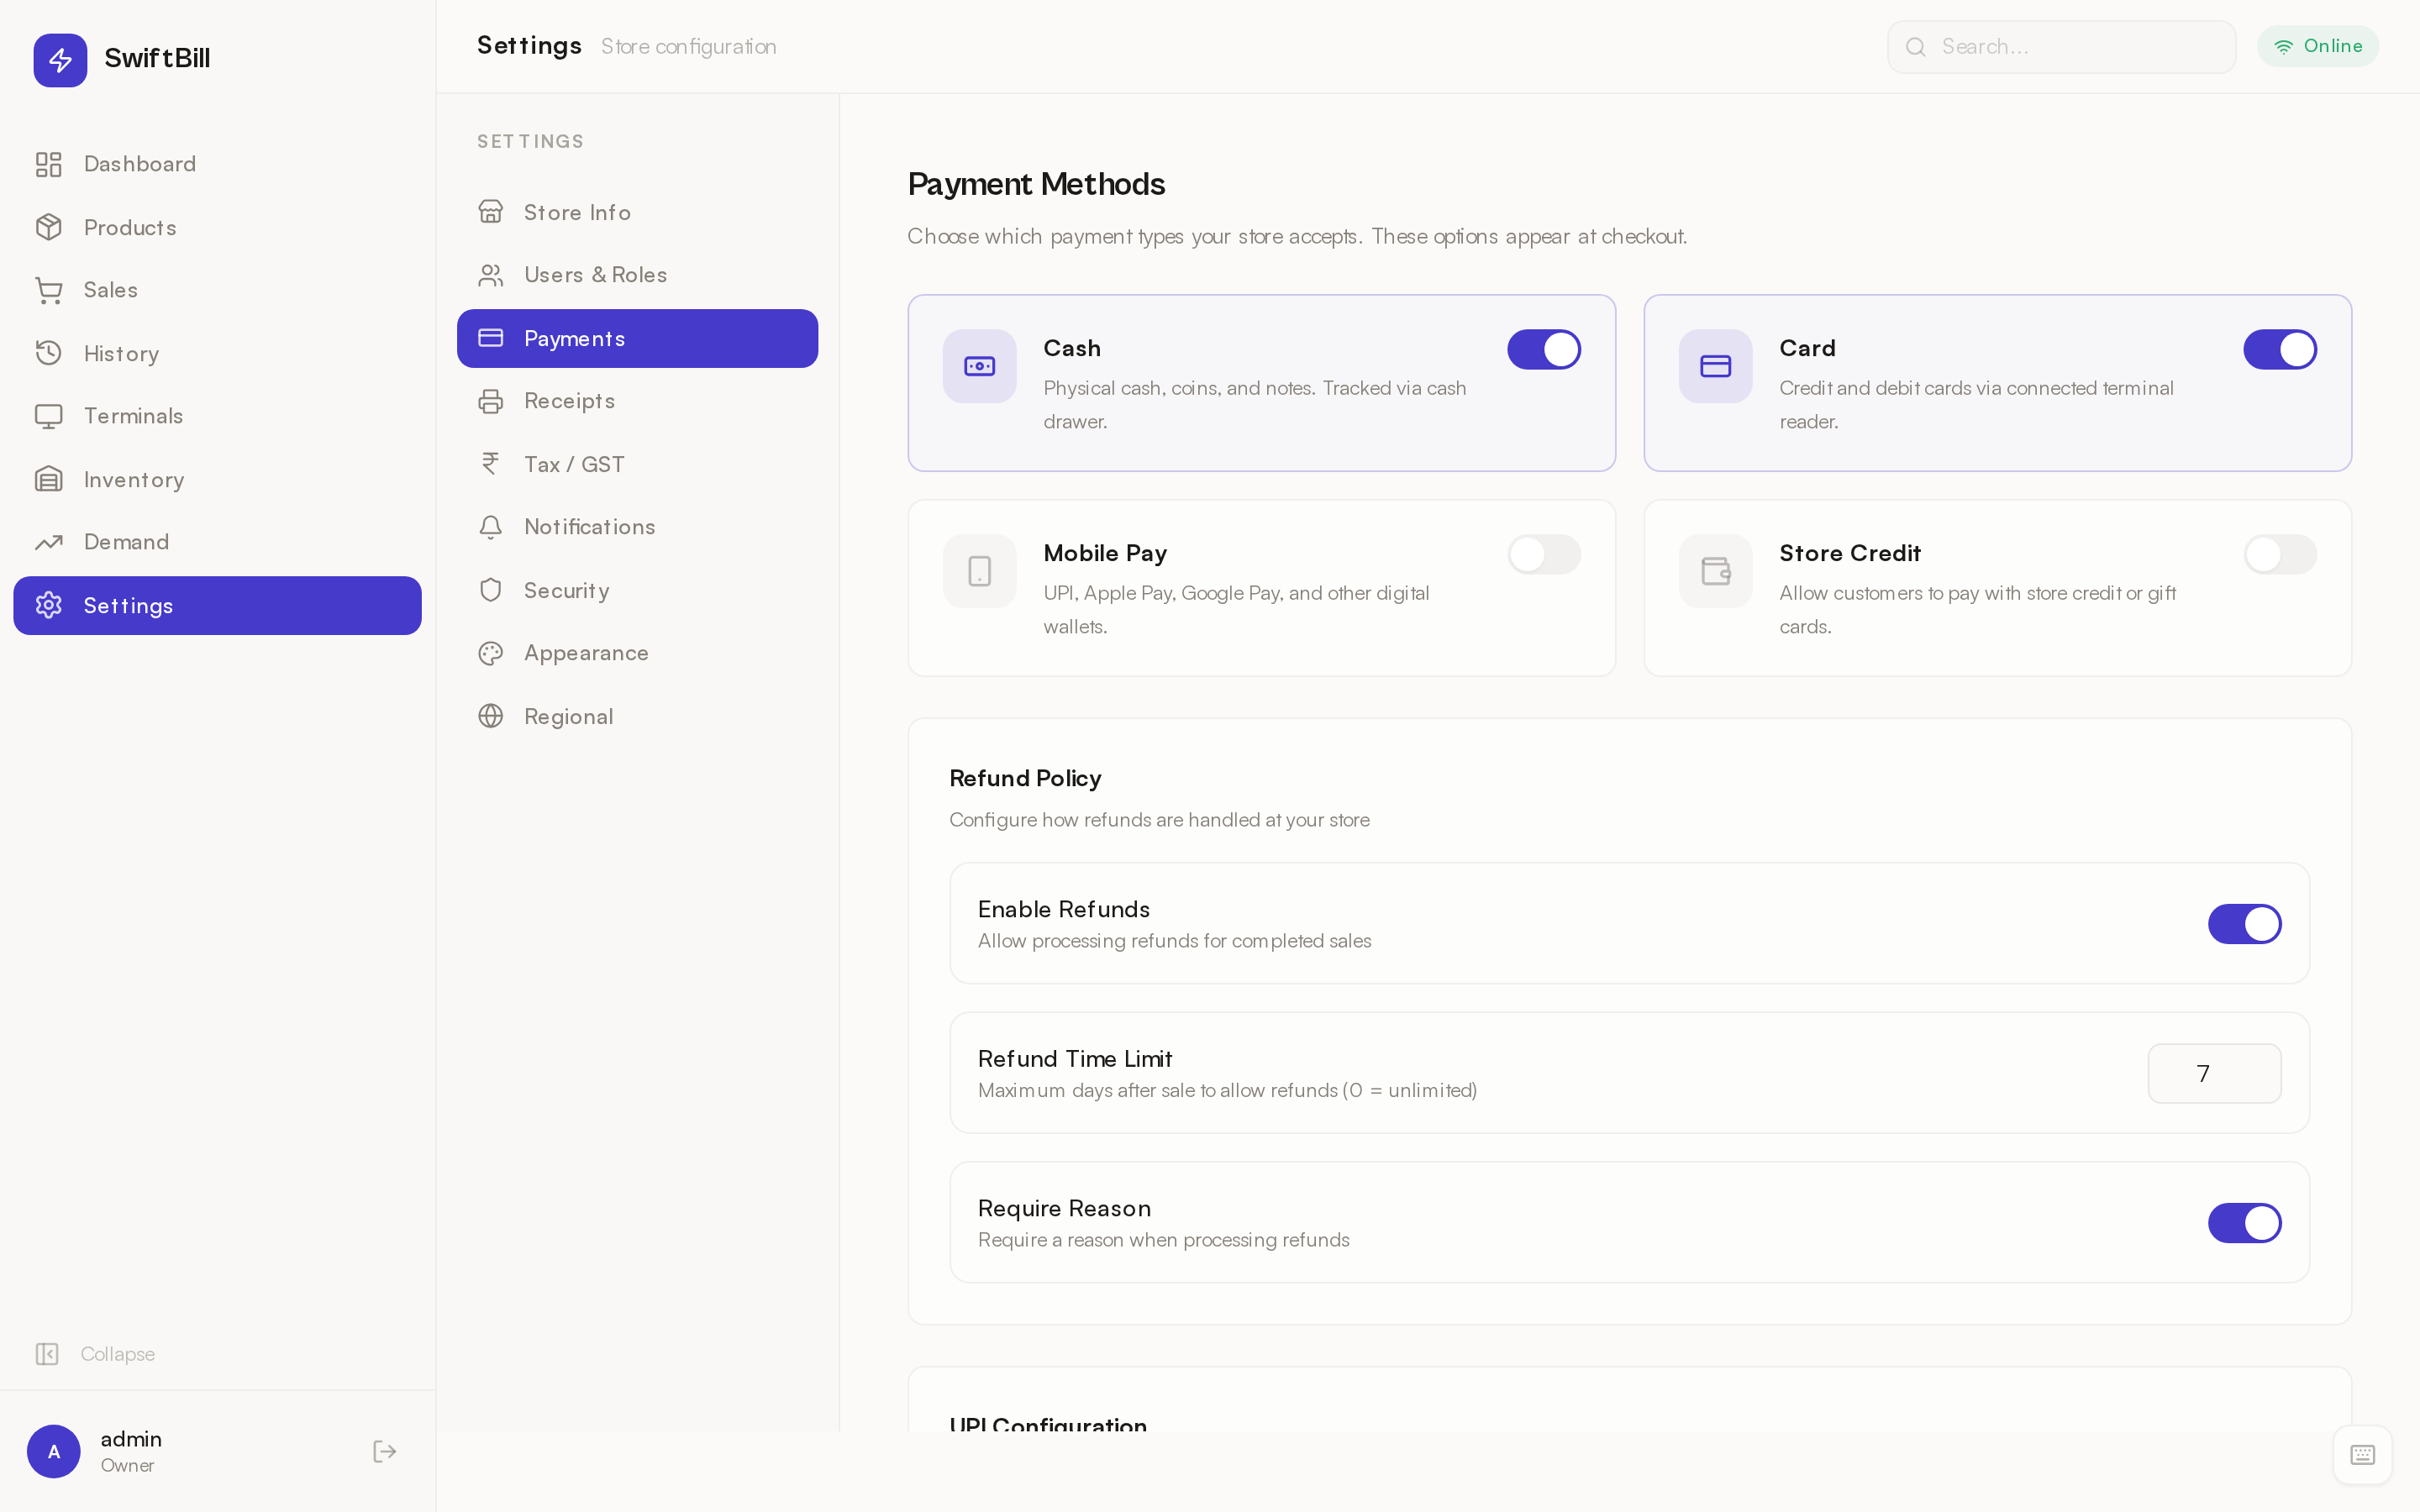The image size is (2420, 1512).
Task: Click the Products box icon
Action: (49, 227)
